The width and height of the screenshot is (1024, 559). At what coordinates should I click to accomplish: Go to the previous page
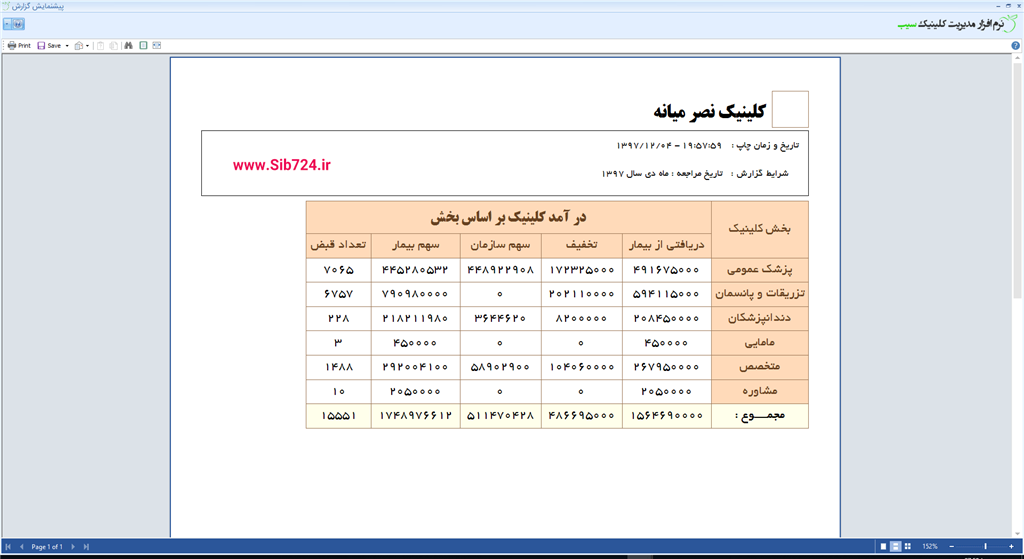22,547
